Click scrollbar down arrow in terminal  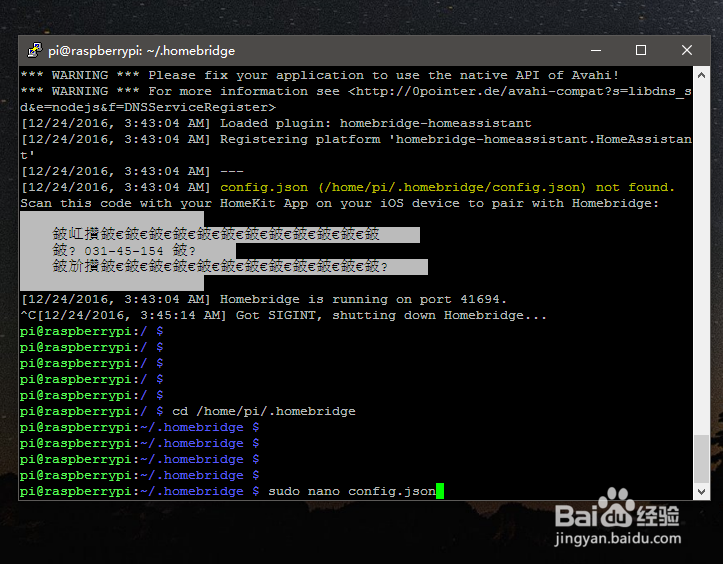701,492
